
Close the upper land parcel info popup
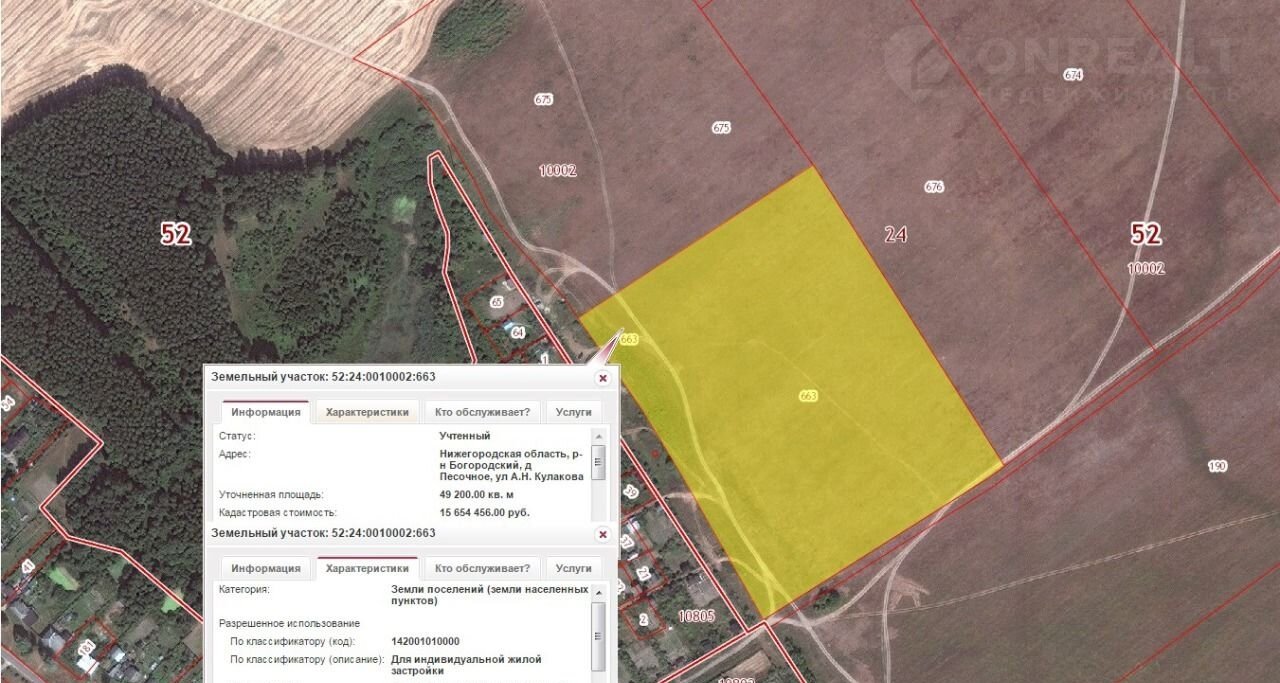(x=602, y=378)
